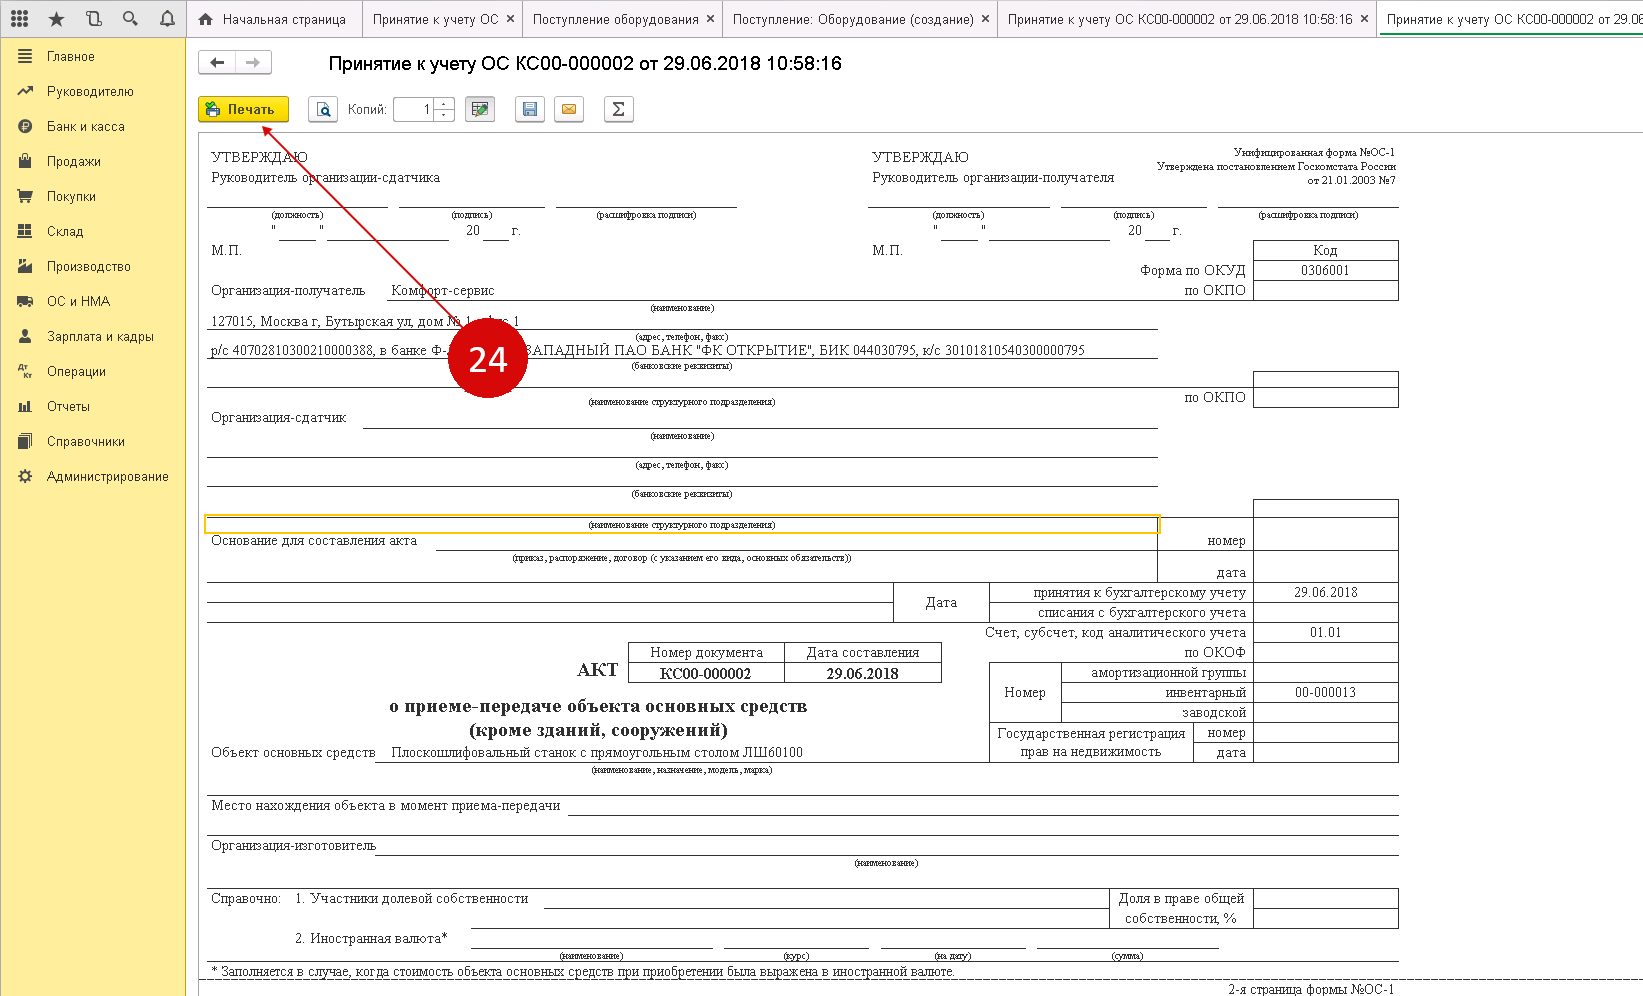Open the sections menu grid icon
This screenshot has height=996, width=1643.
pyautogui.click(x=19, y=18)
